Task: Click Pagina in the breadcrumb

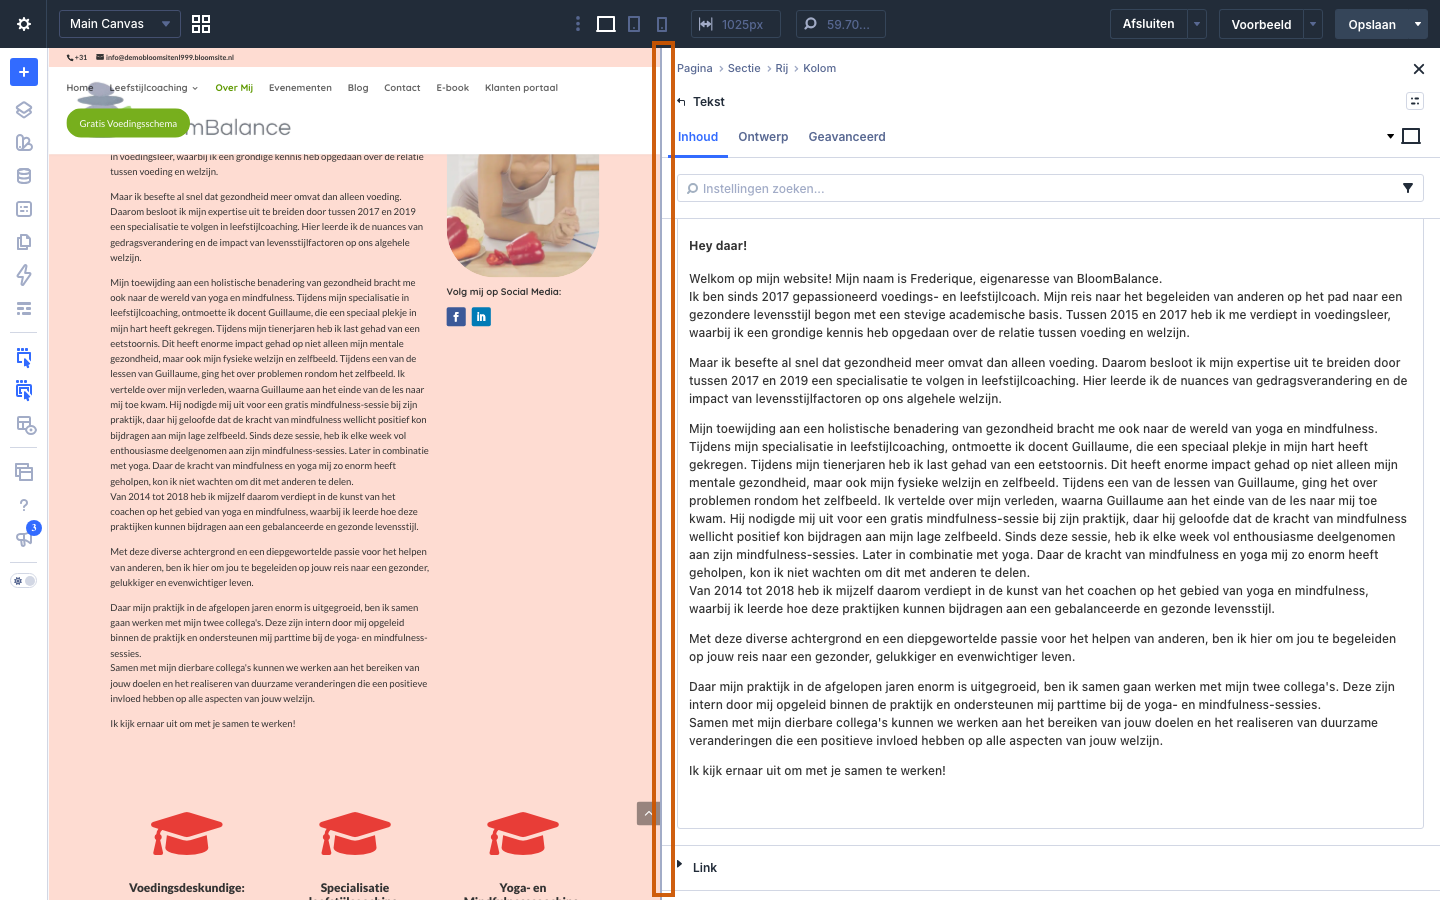Action: [695, 68]
